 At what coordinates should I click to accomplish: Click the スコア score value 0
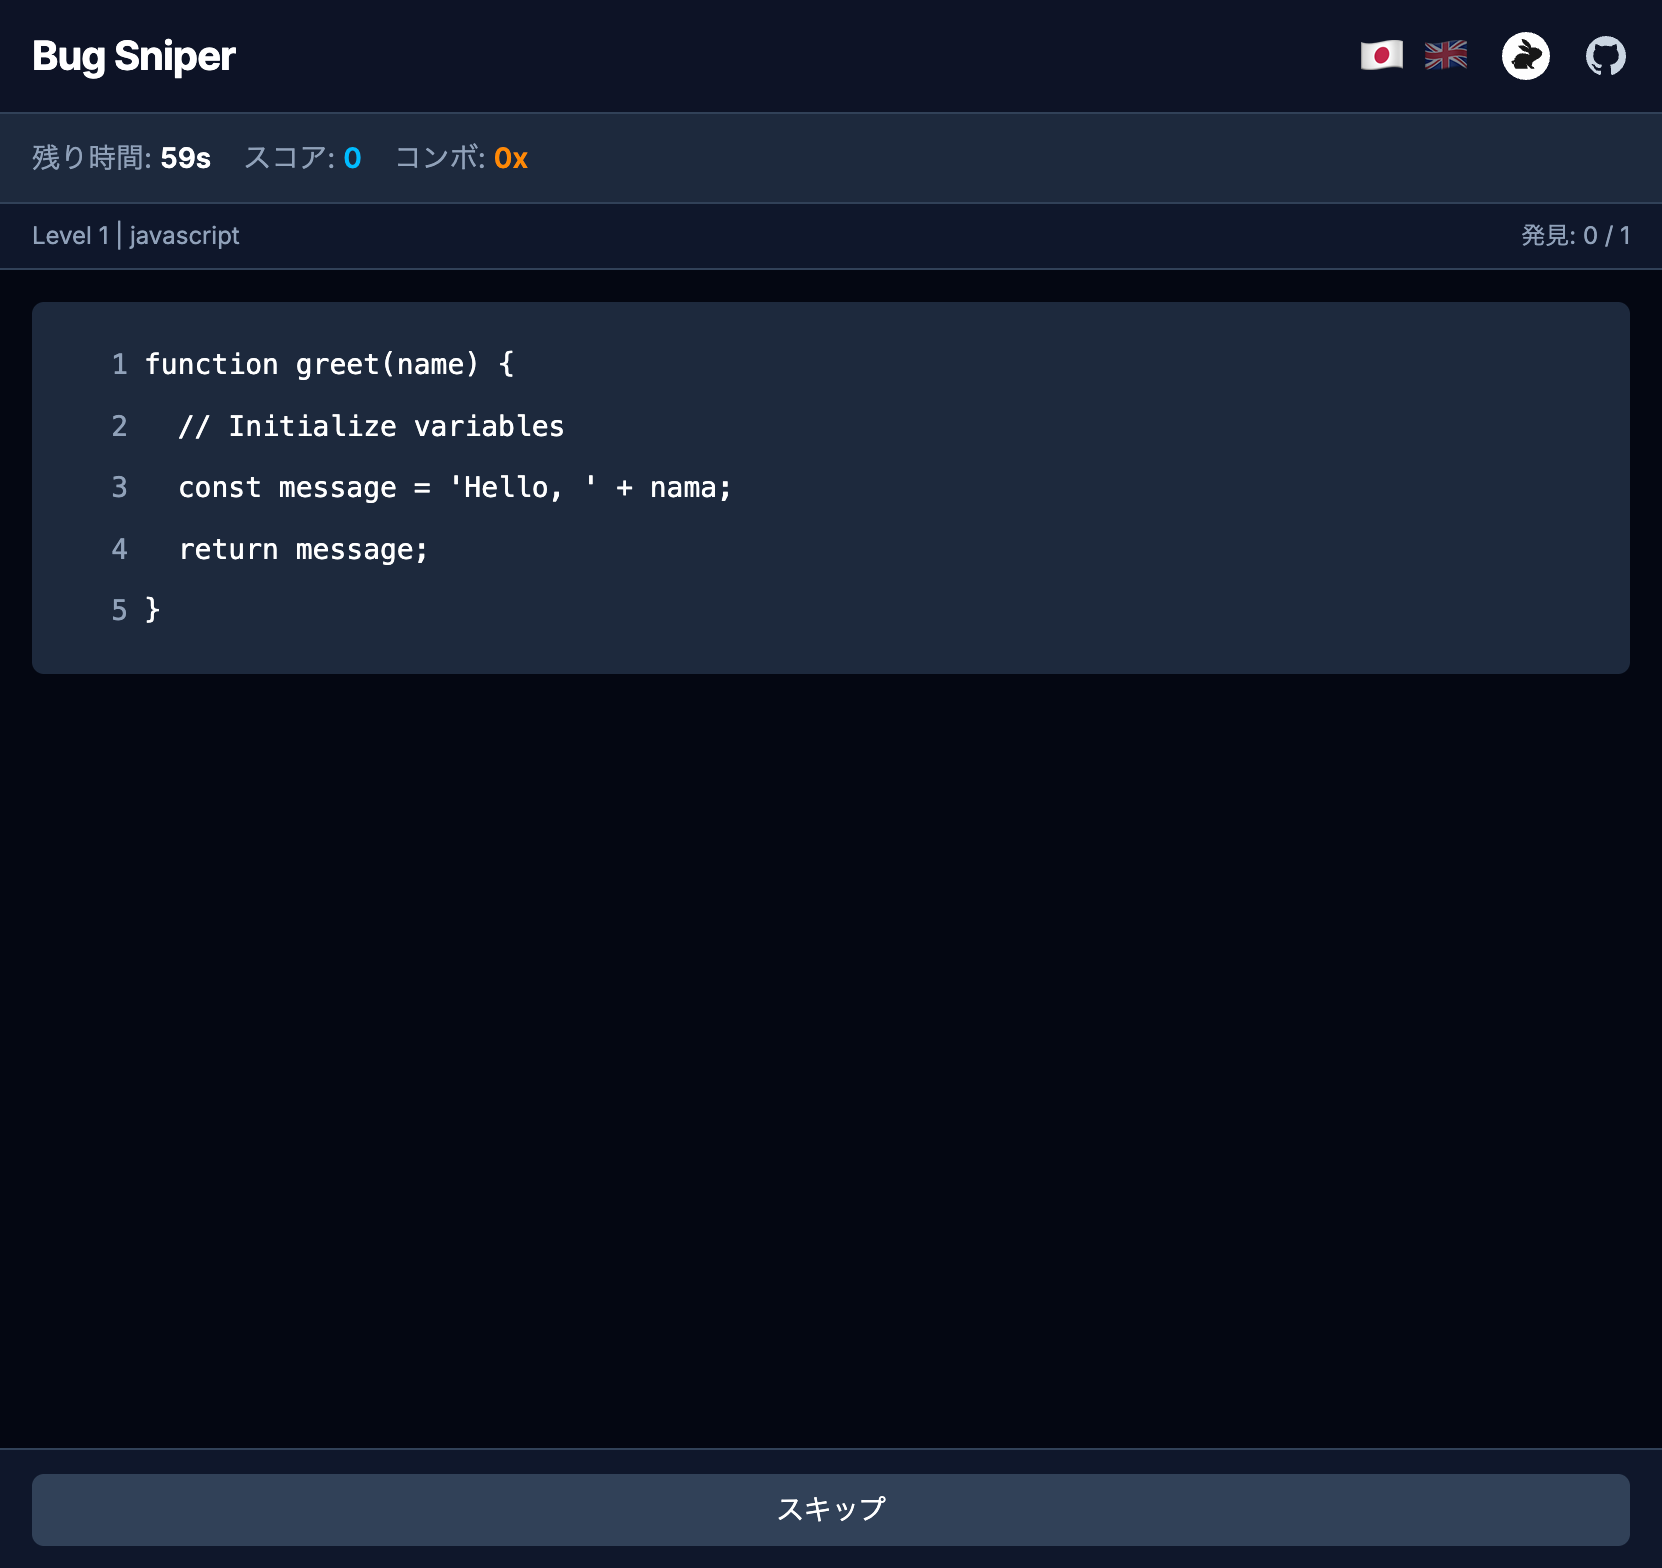click(x=352, y=158)
